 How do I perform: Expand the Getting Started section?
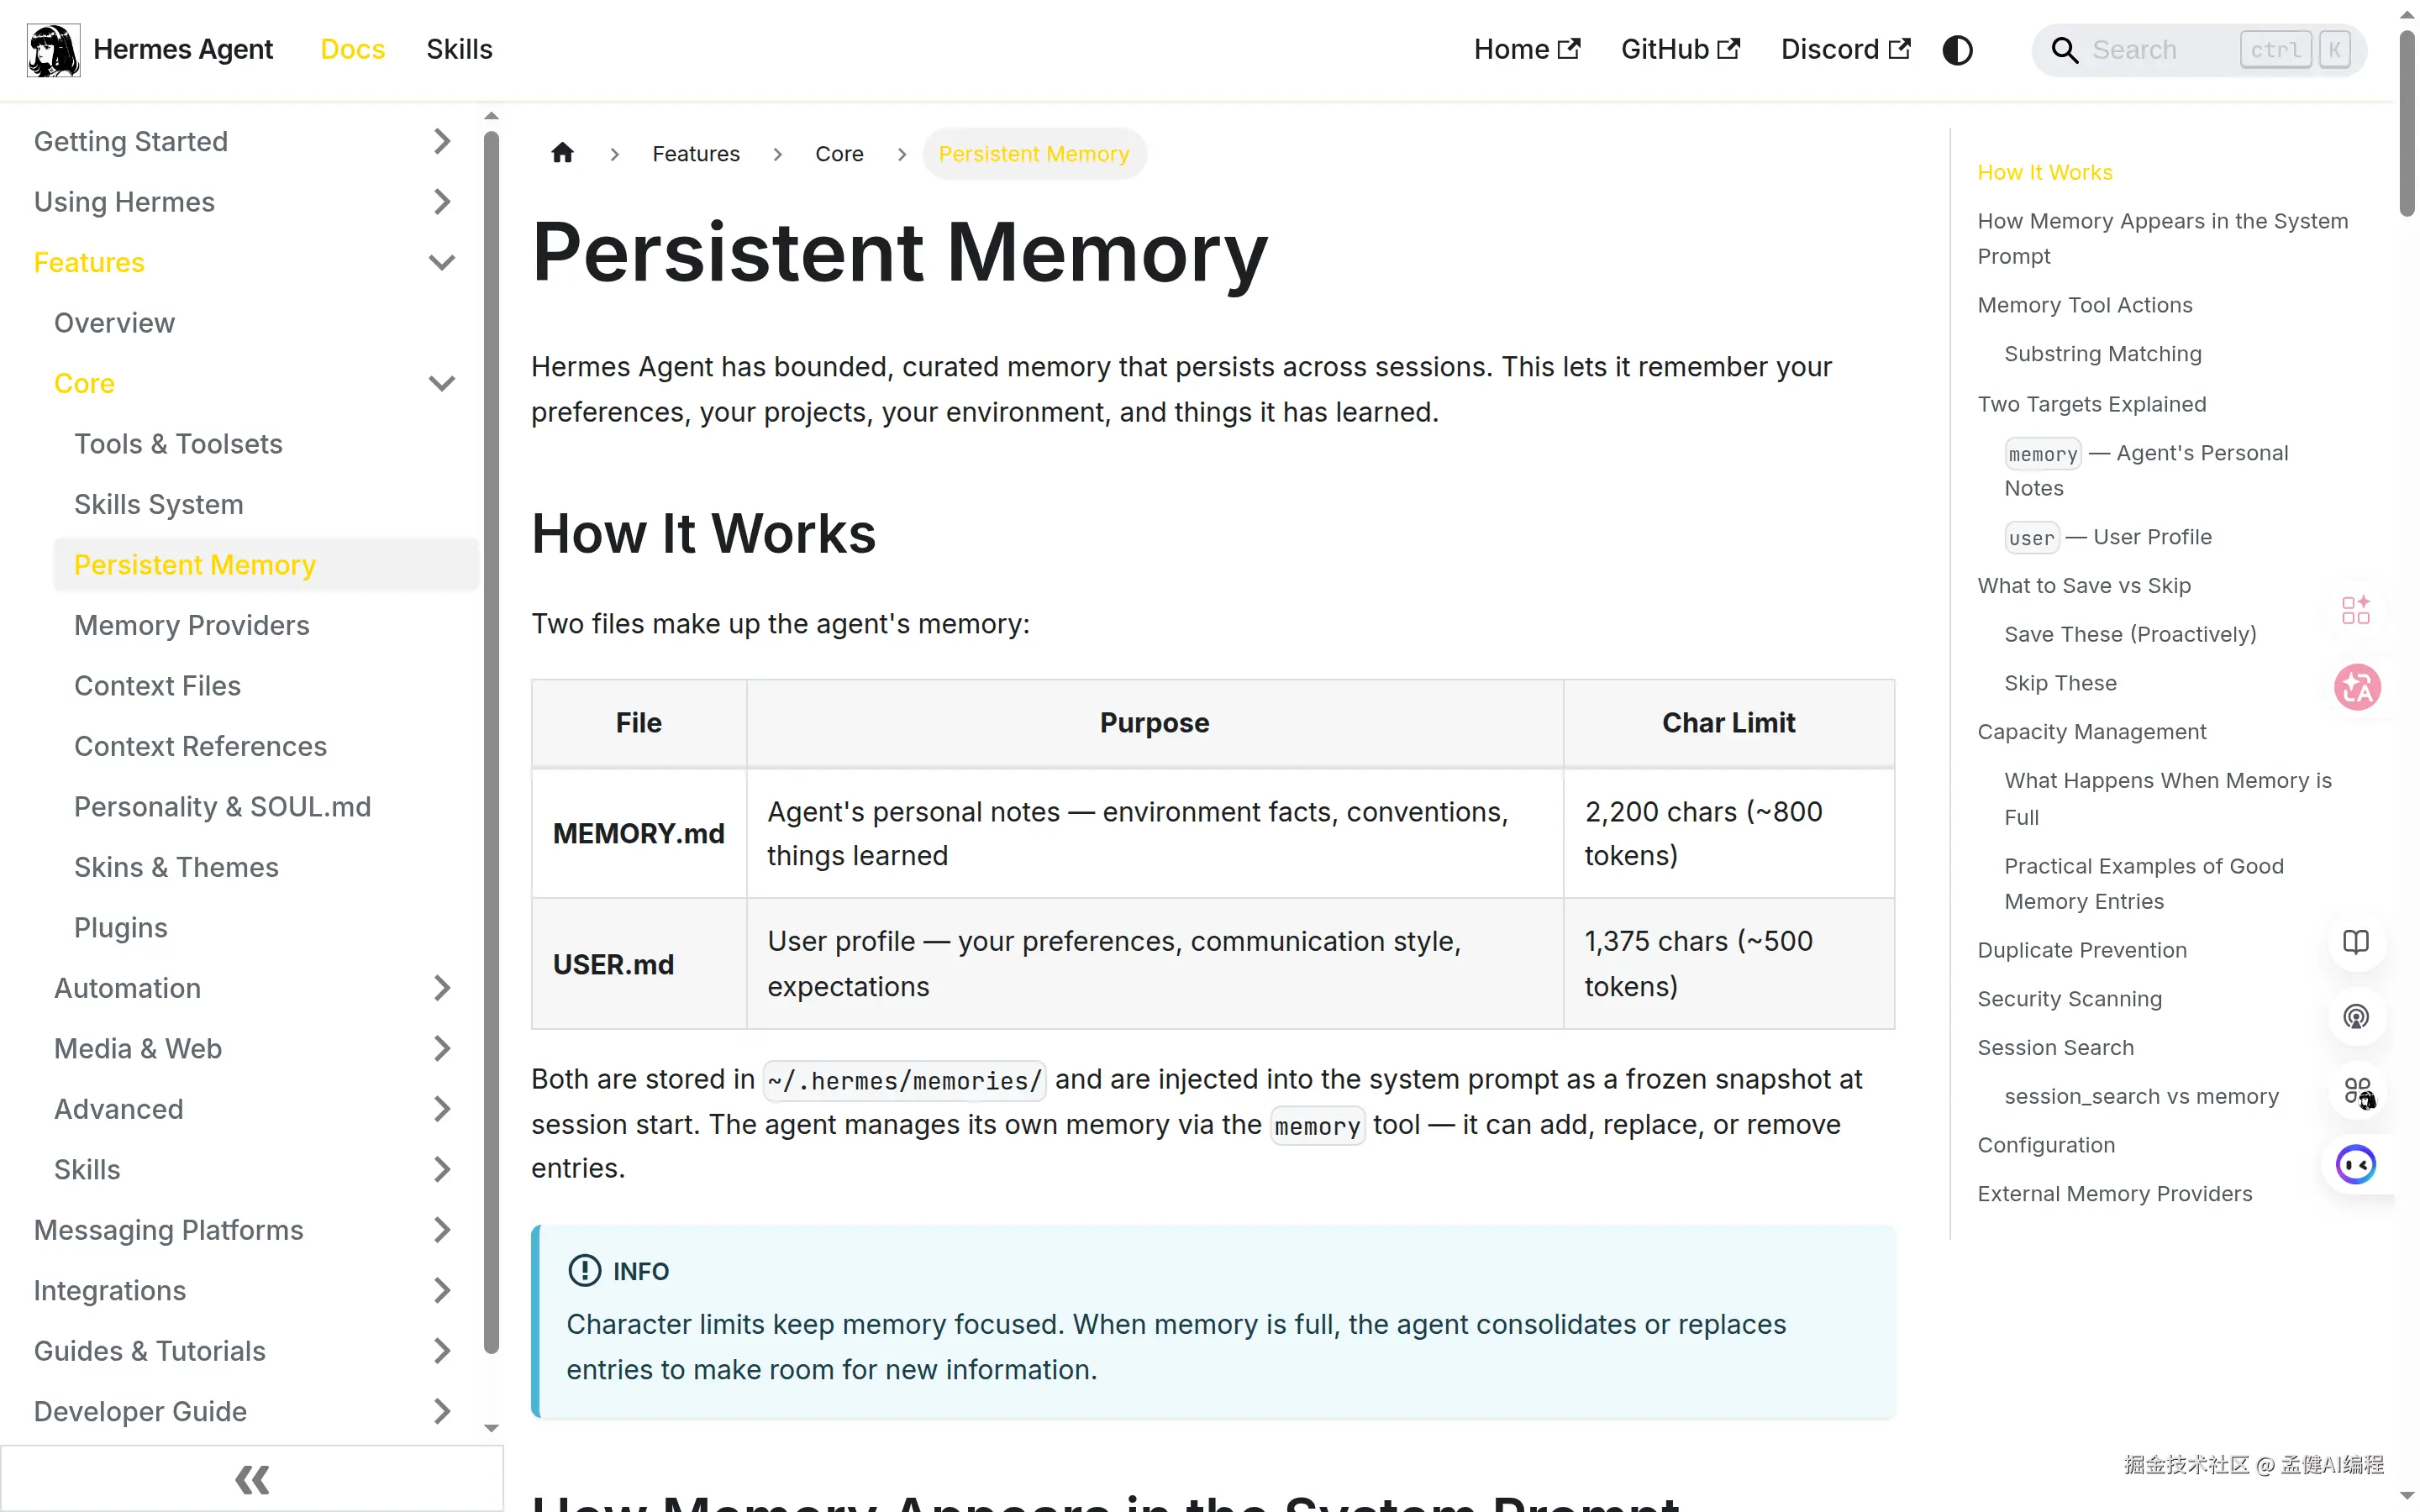click(x=441, y=141)
